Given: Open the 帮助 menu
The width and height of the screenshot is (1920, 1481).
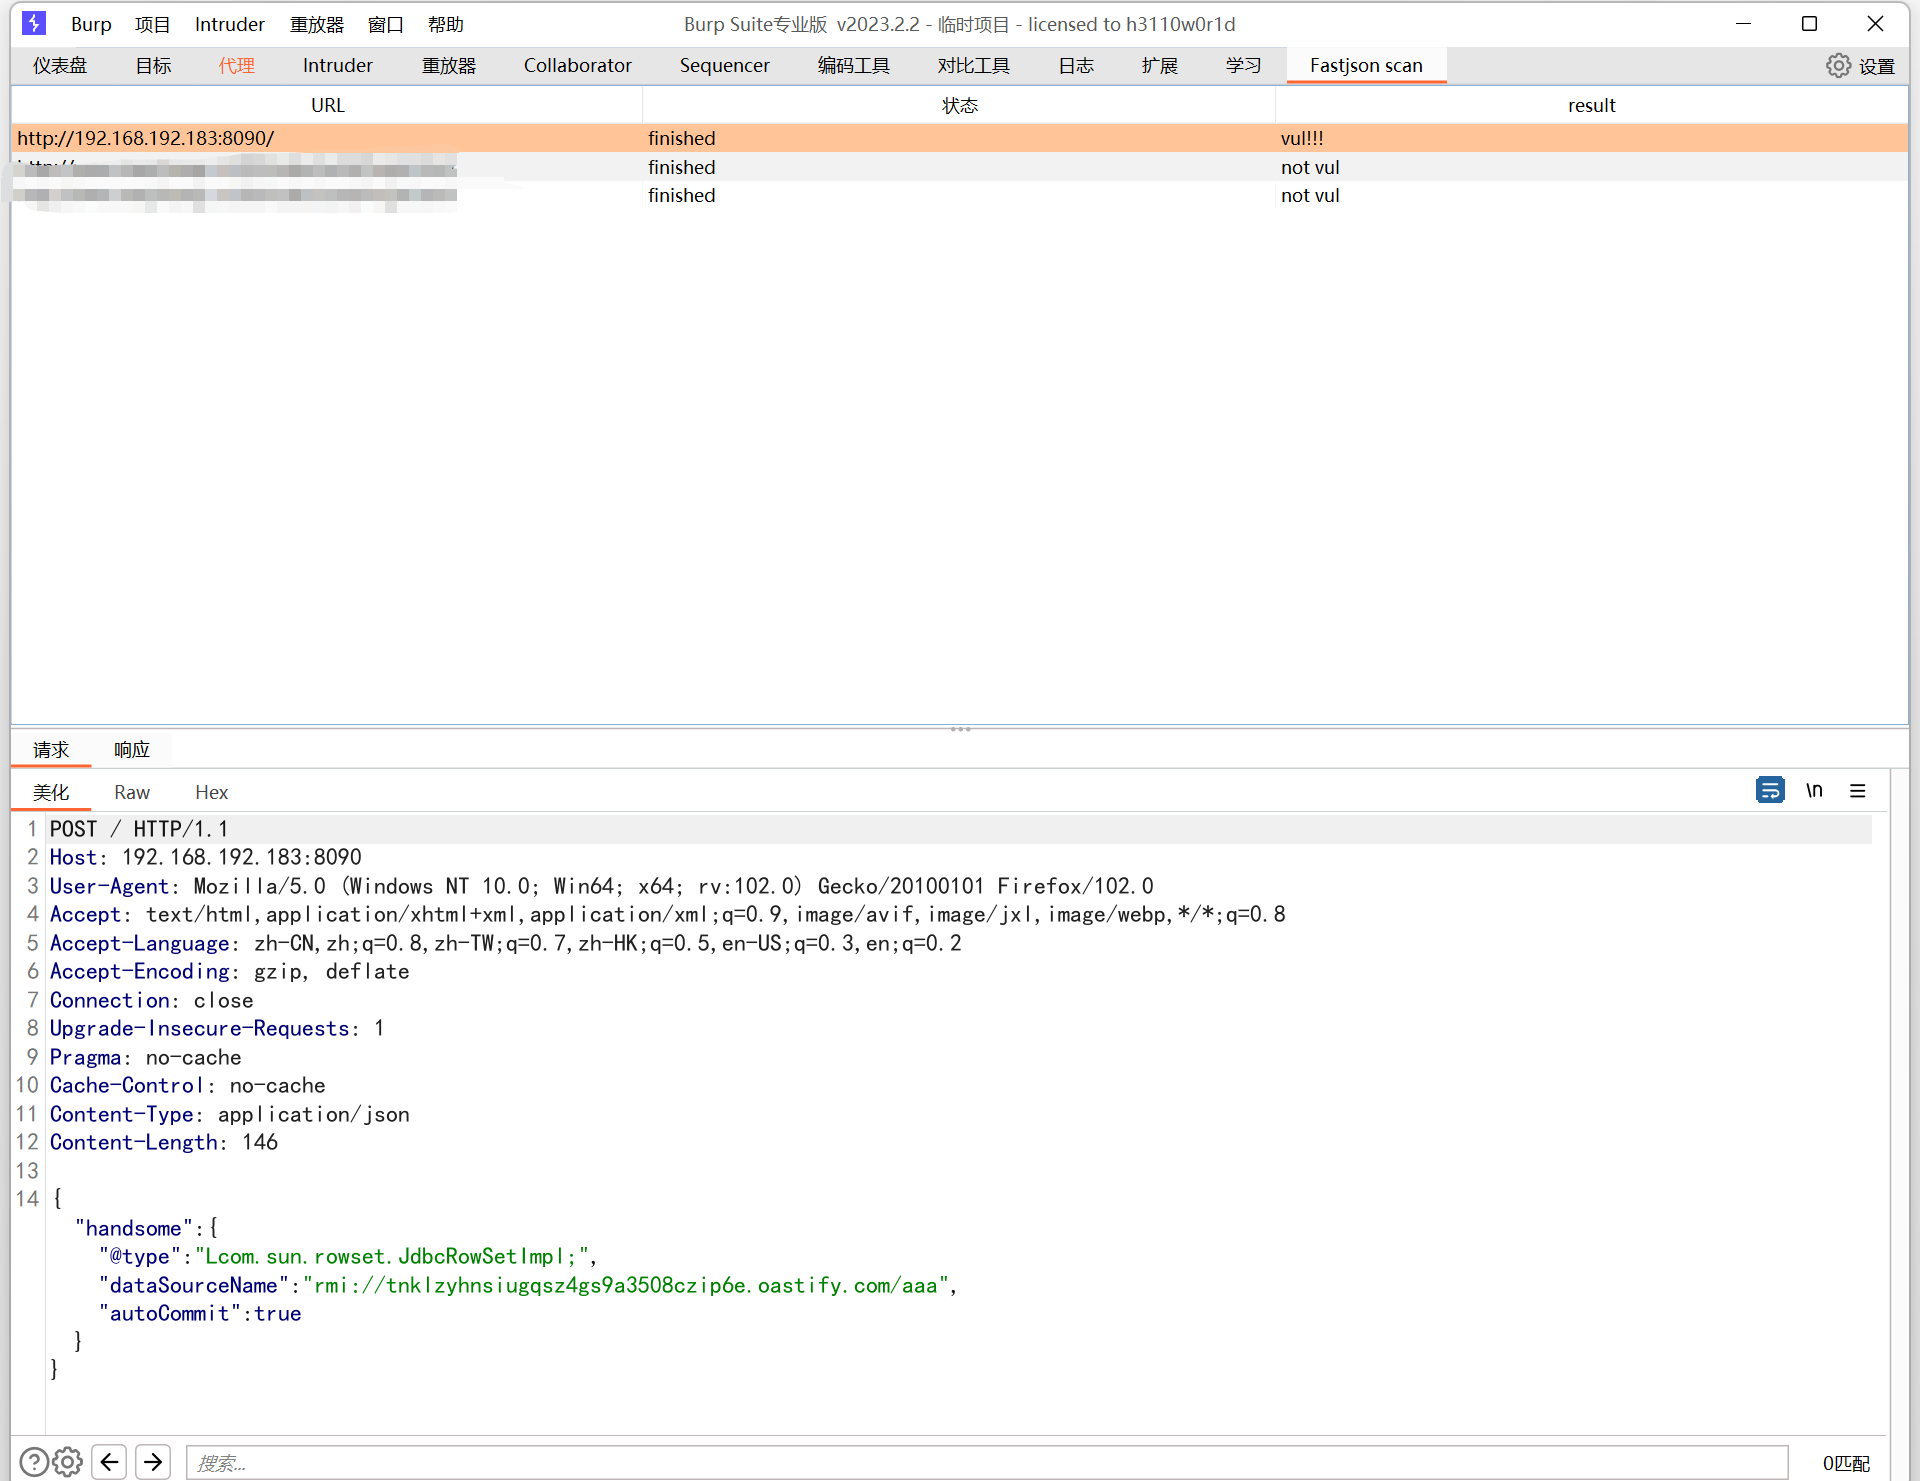Looking at the screenshot, I should 446,24.
